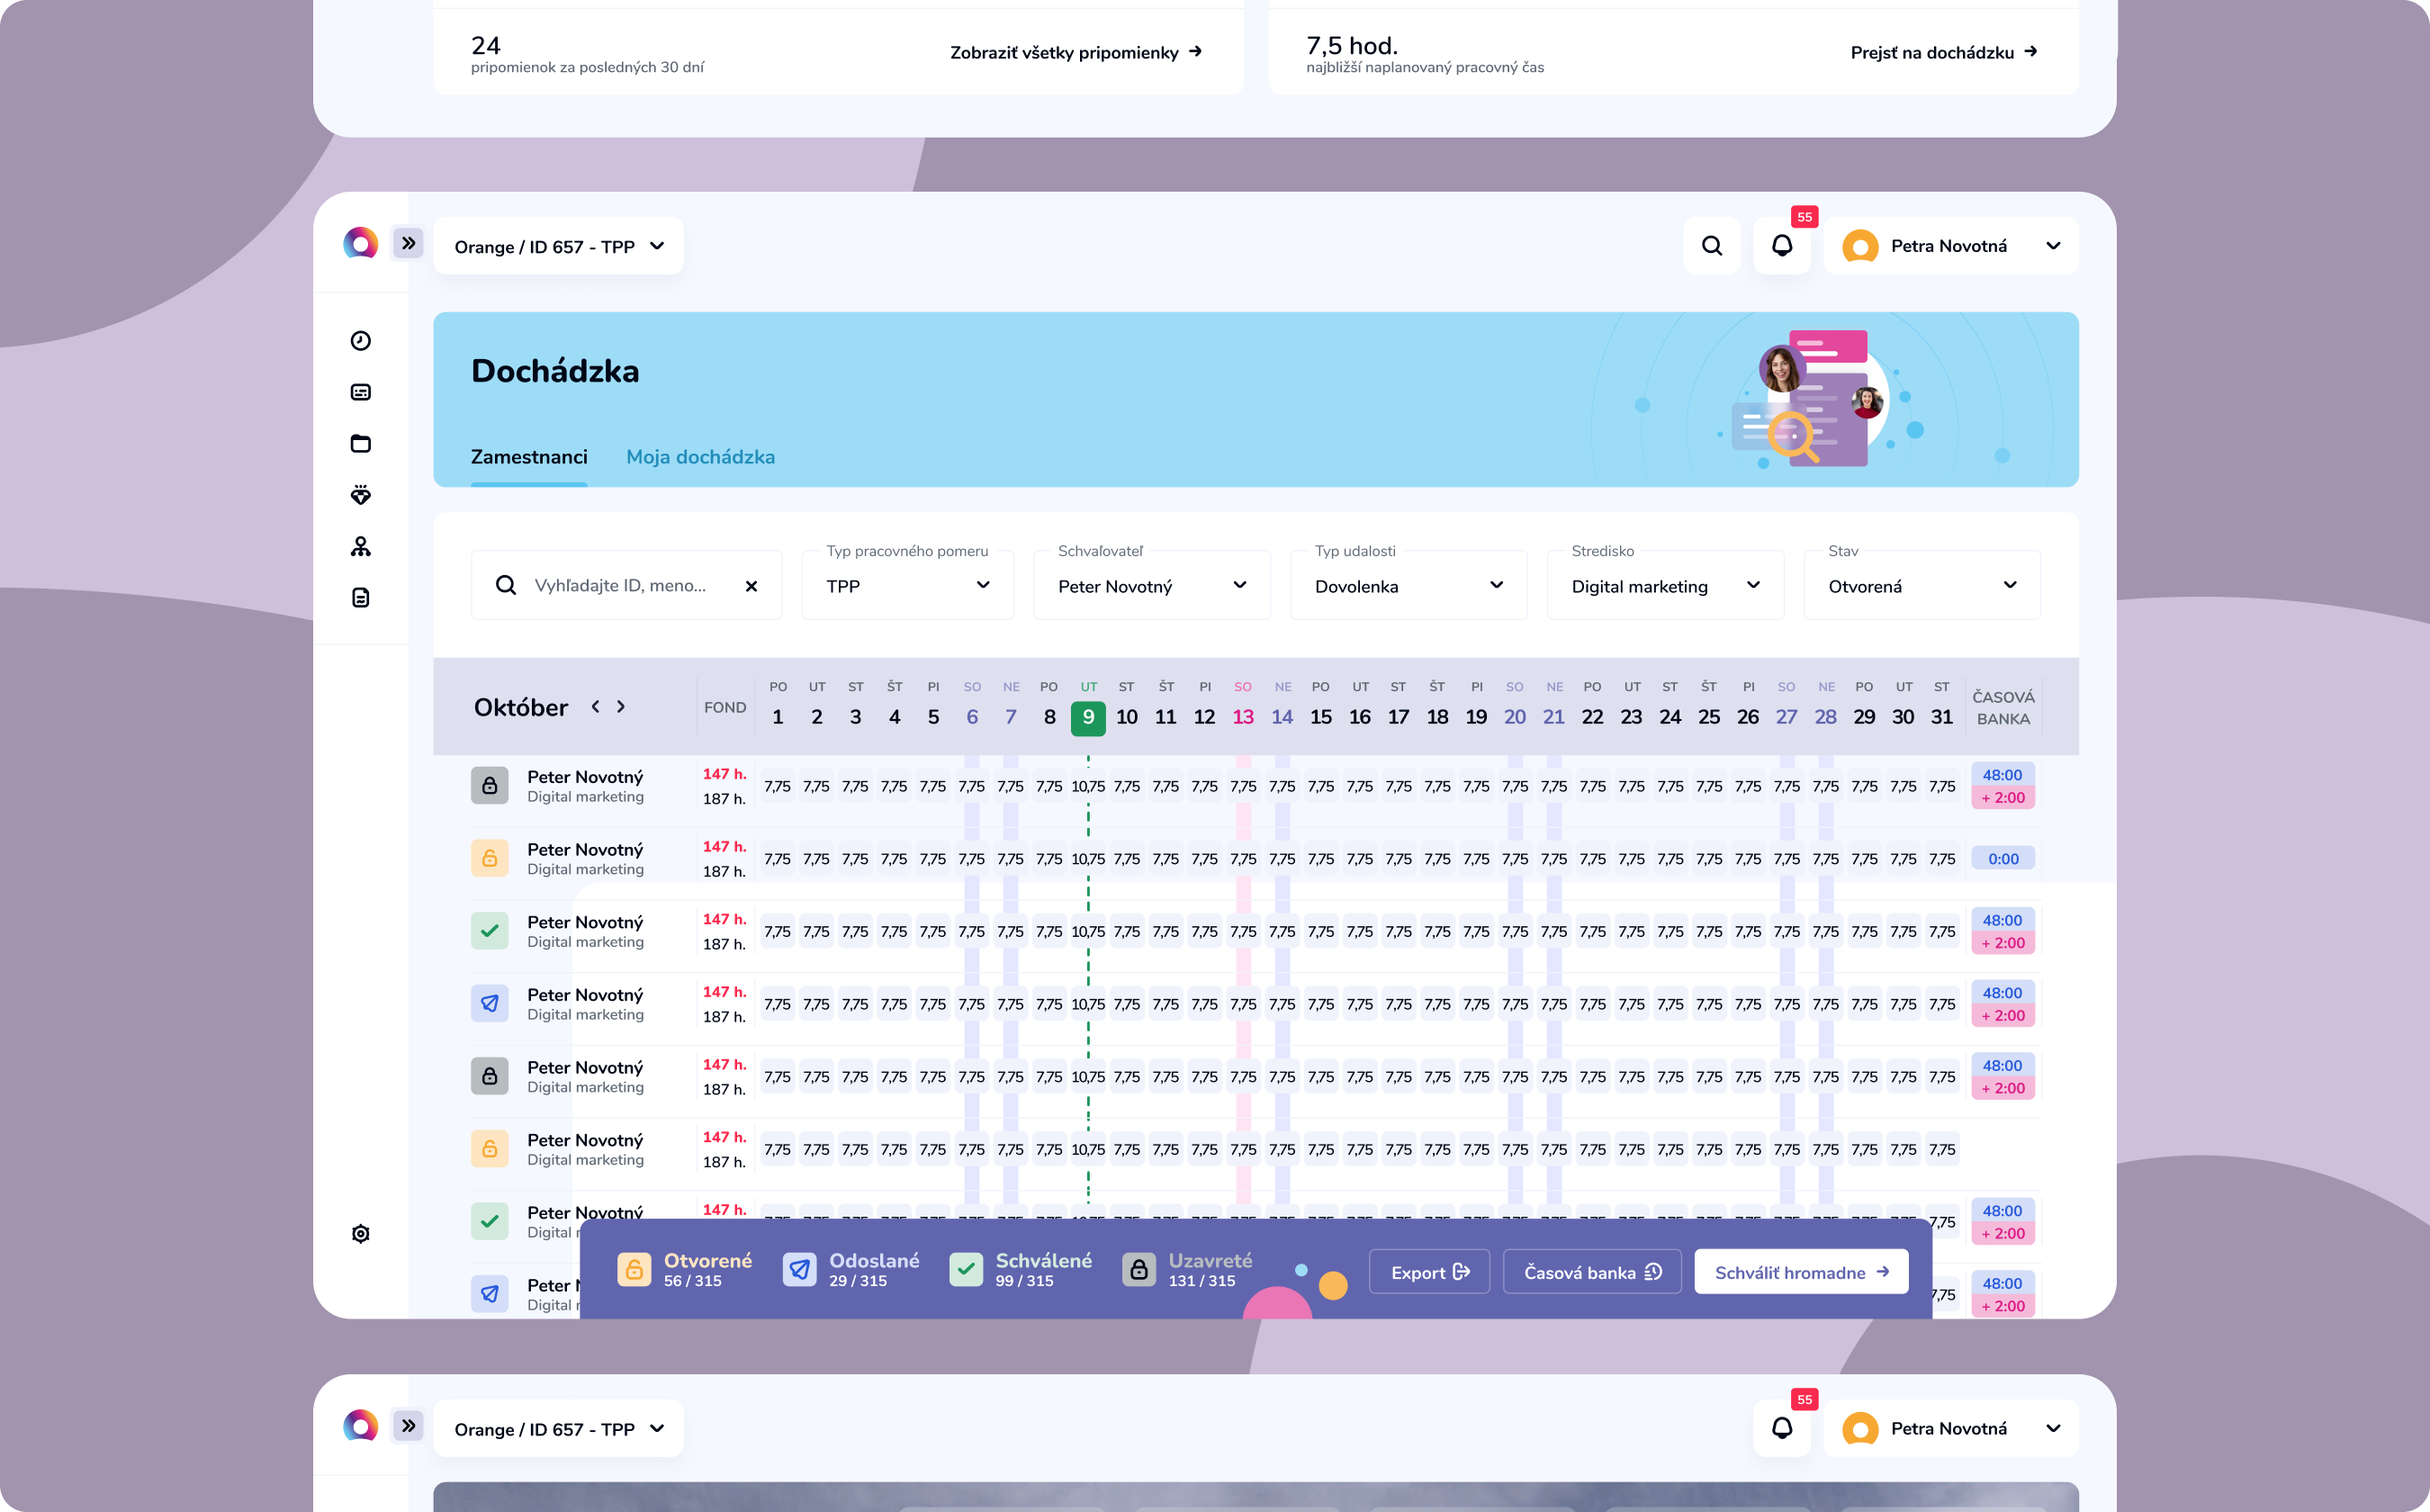Screen dimensions: 2430x1512
Task: Open the diamond benefits icon in the sidebar
Action: 361,495
